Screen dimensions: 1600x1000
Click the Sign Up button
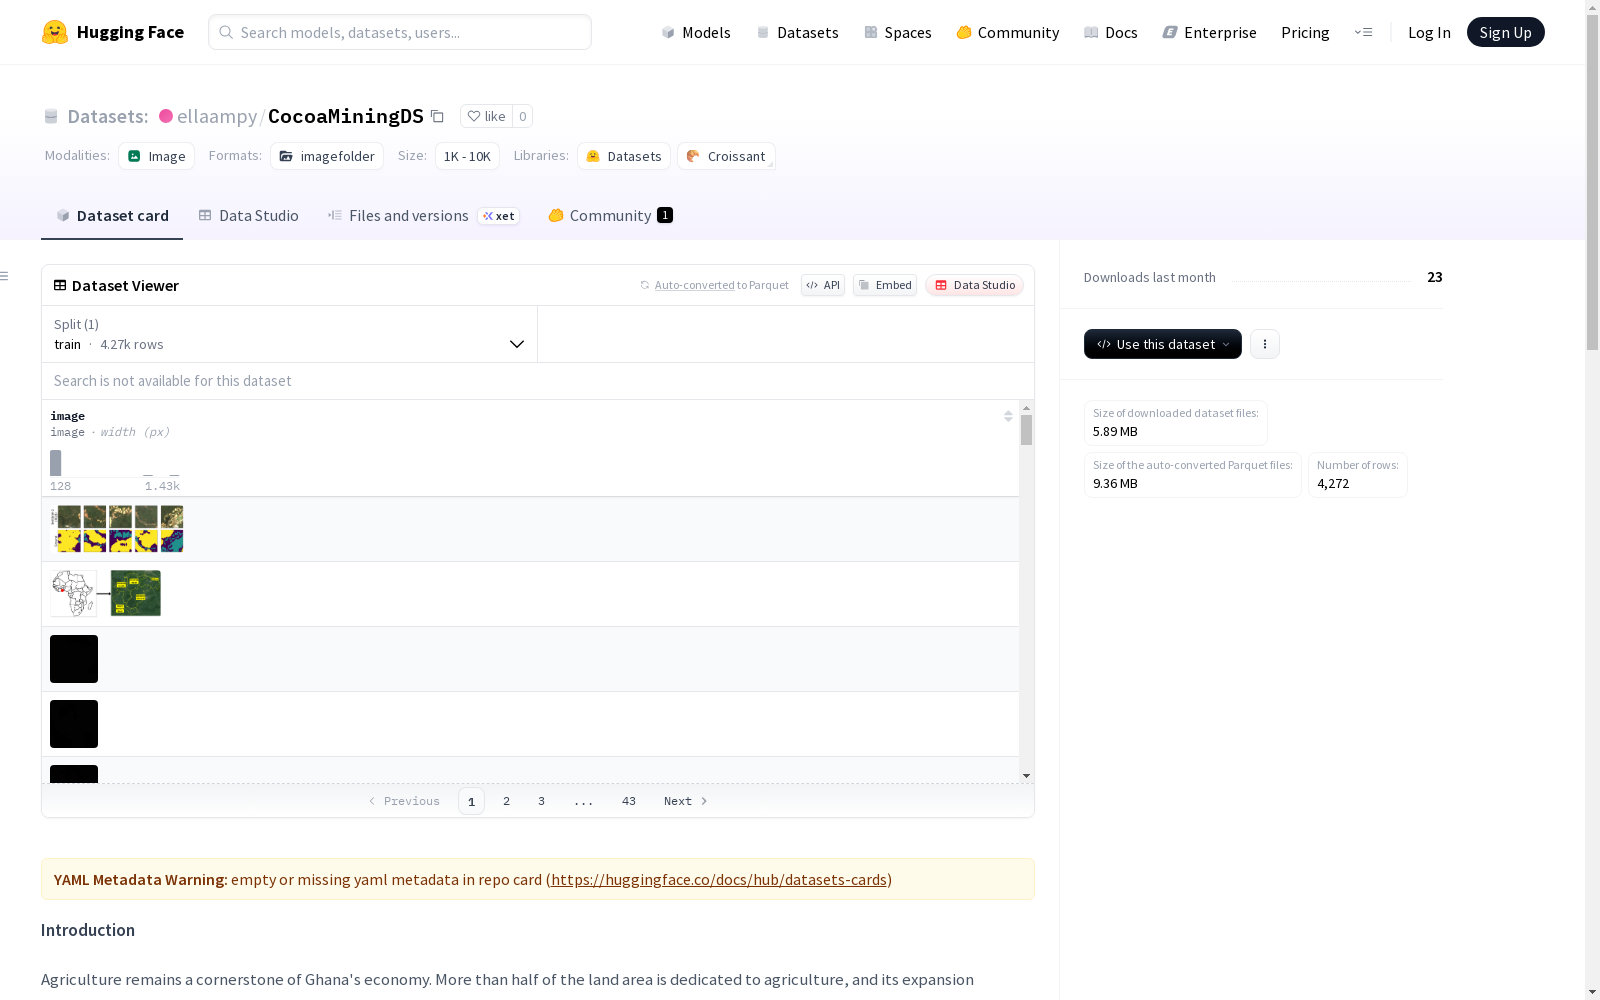tap(1505, 32)
